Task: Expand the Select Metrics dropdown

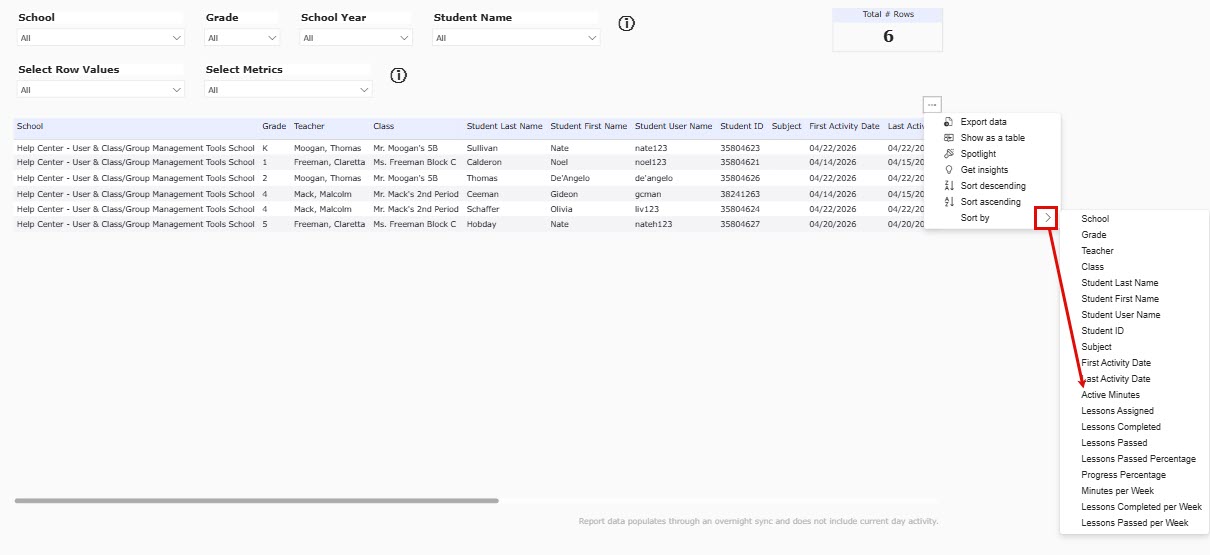Action: pos(288,90)
